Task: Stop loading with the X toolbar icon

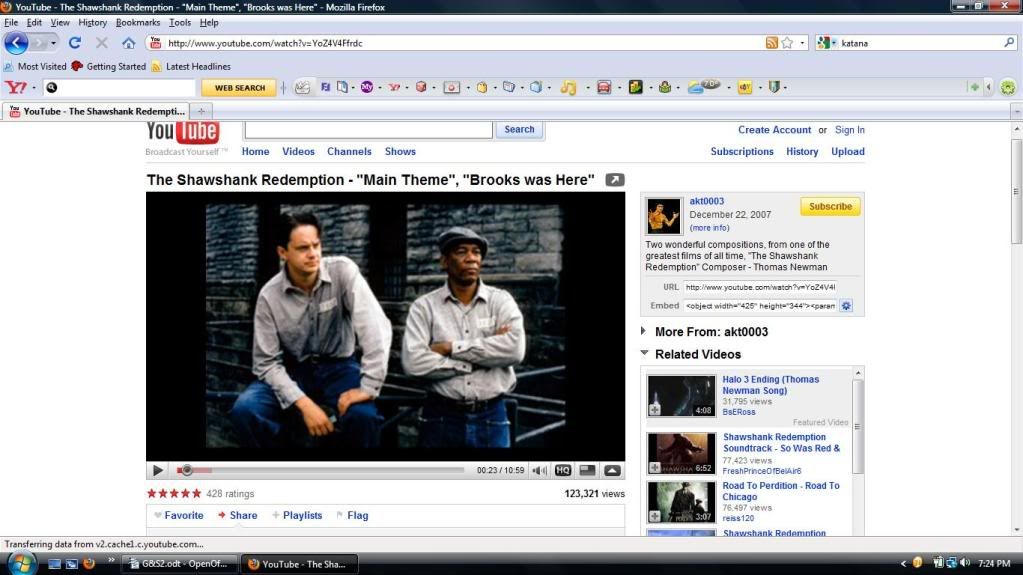Action: click(x=102, y=43)
